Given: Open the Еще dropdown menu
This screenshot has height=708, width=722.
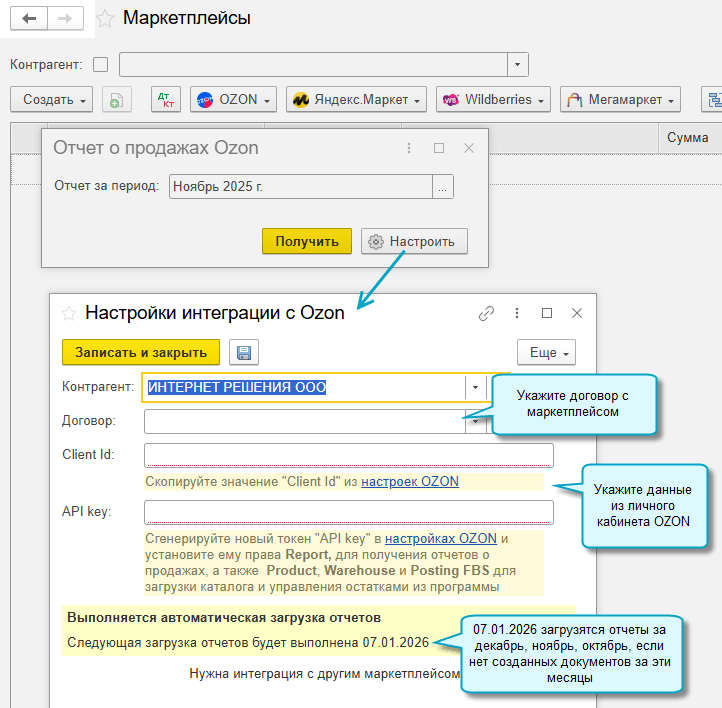Looking at the screenshot, I should click(547, 353).
